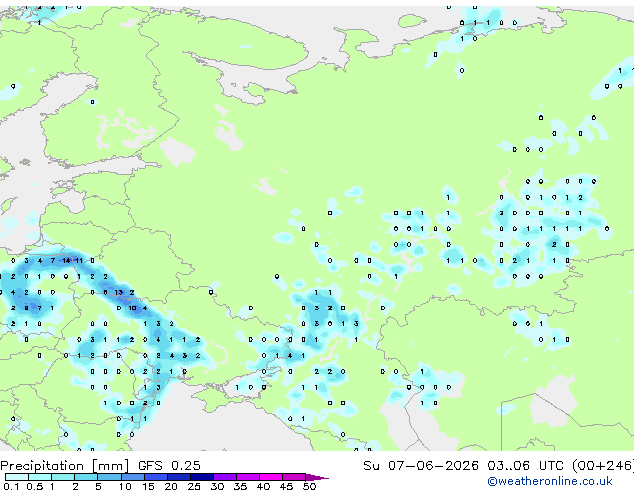
Task: Select the lightest 0.1–0.5 mm legend swatch
Action: [17, 477]
